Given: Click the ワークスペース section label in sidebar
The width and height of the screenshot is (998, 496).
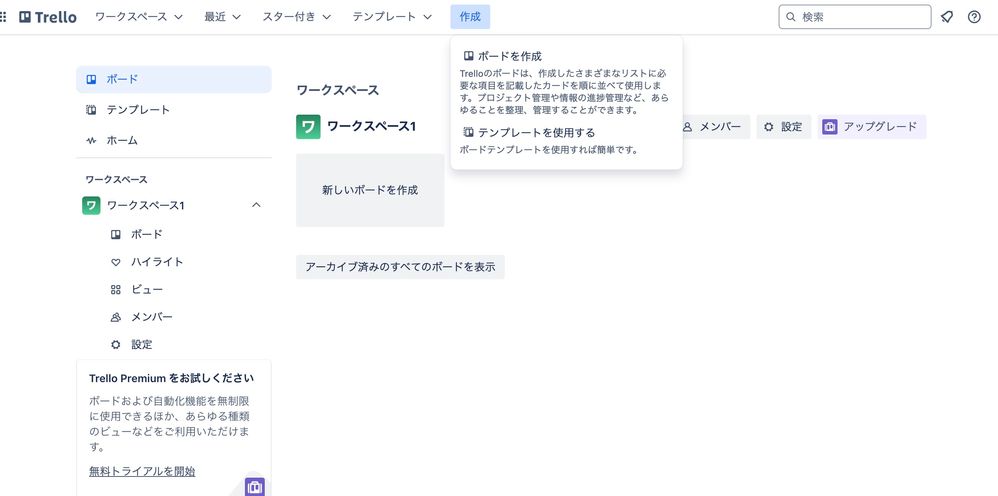Looking at the screenshot, I should tap(116, 180).
